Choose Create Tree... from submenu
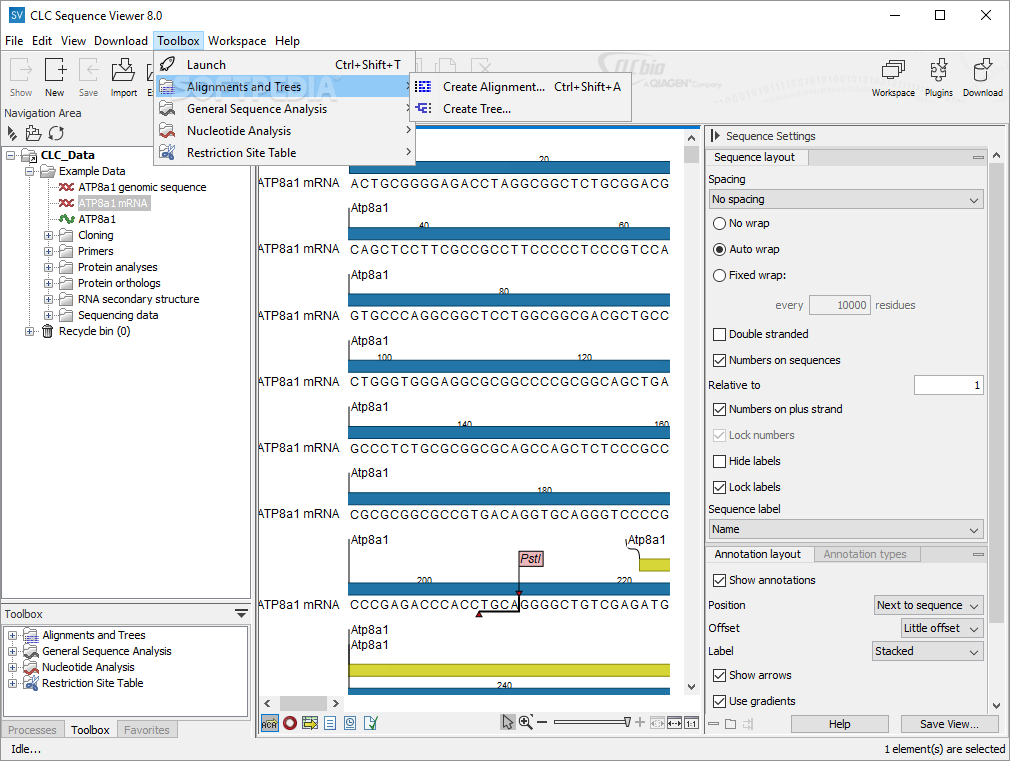 (520, 109)
